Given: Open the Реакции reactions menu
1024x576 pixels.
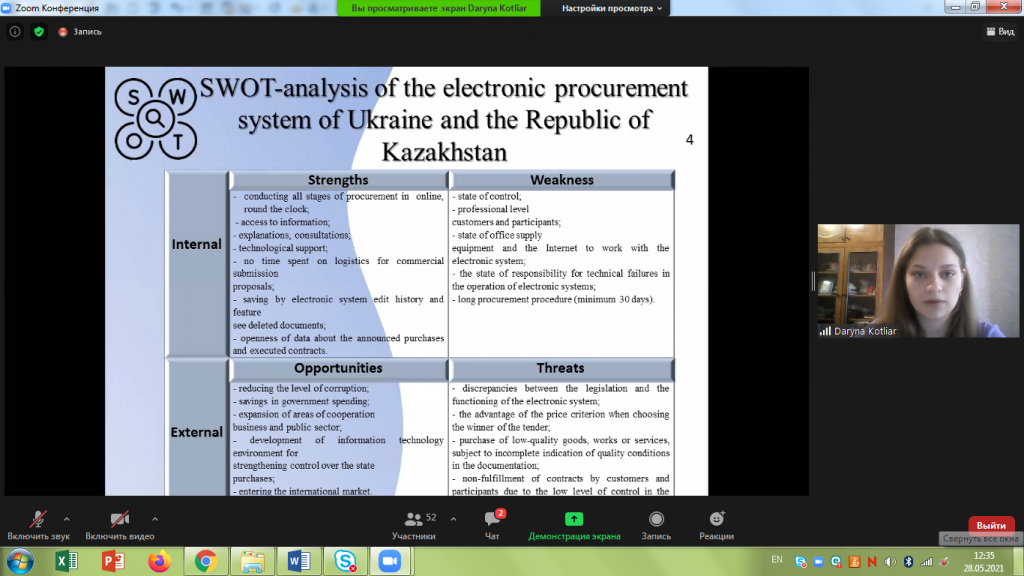Looking at the screenshot, I should pyautogui.click(x=716, y=525).
